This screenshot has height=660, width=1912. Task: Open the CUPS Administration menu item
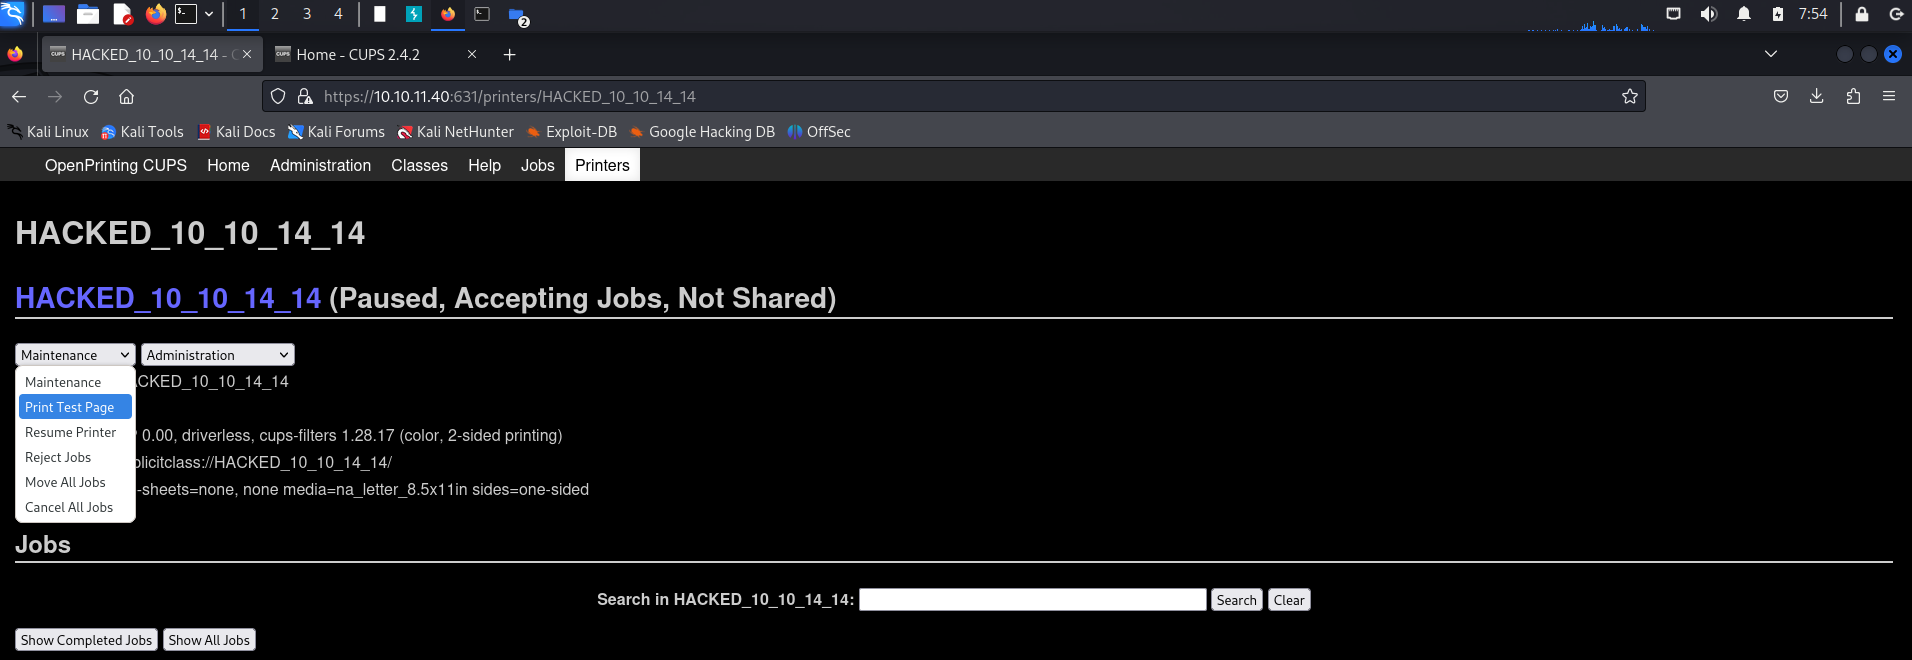coord(320,165)
